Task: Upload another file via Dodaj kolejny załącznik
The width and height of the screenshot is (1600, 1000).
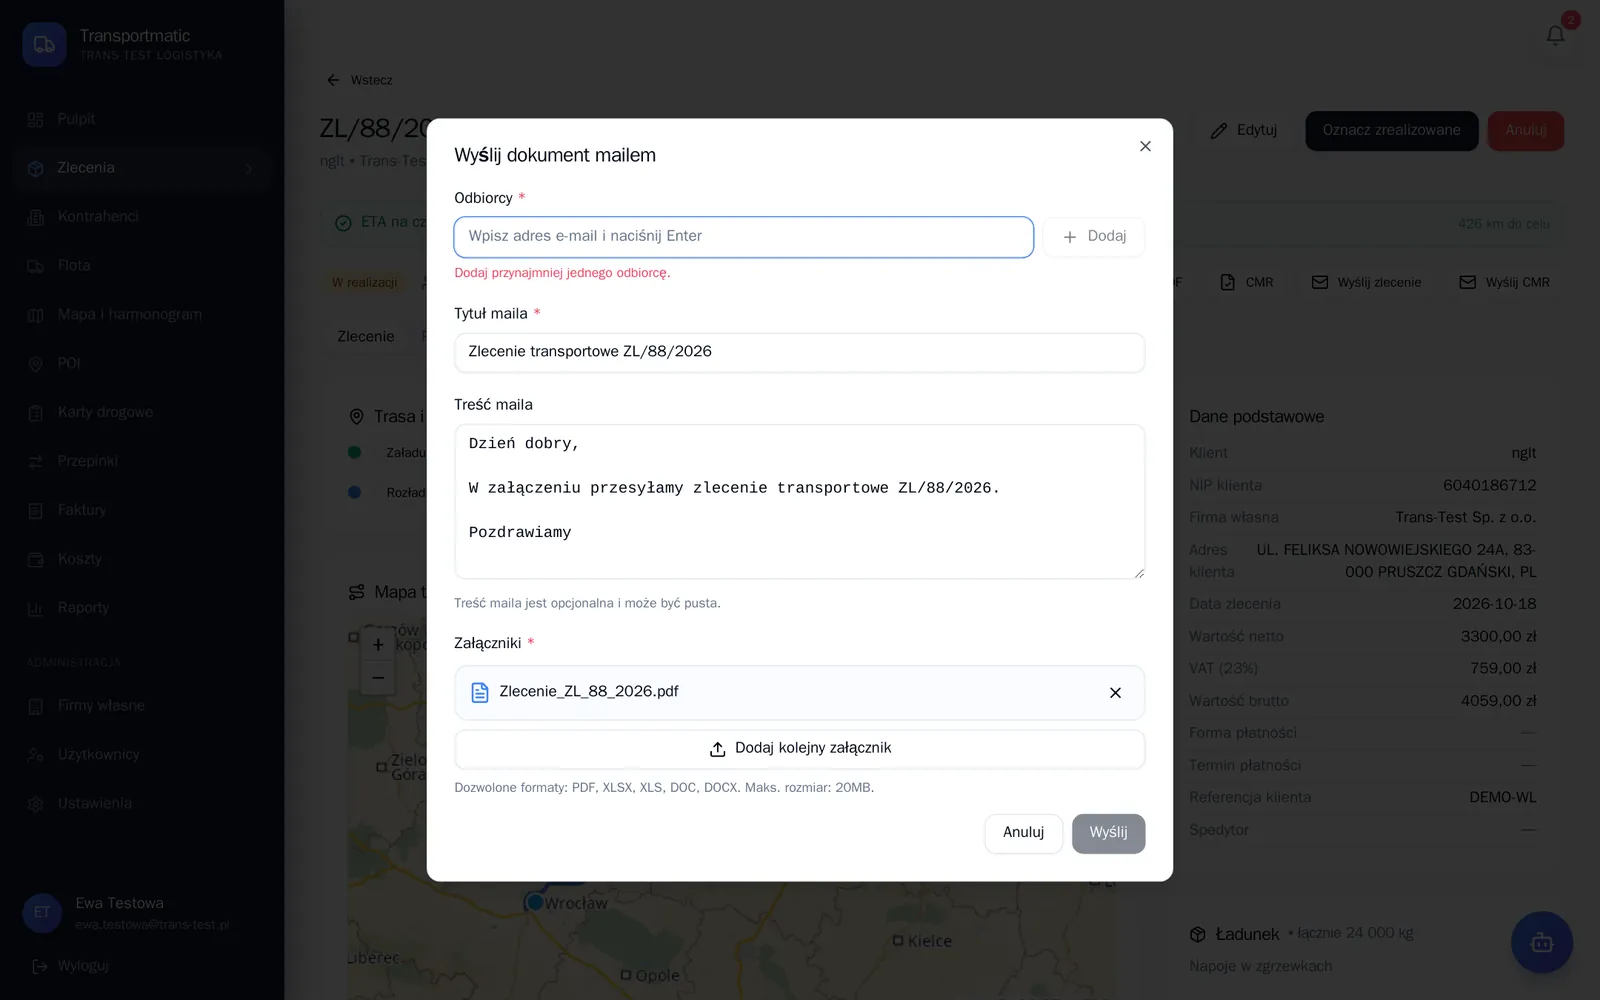Action: (x=799, y=749)
